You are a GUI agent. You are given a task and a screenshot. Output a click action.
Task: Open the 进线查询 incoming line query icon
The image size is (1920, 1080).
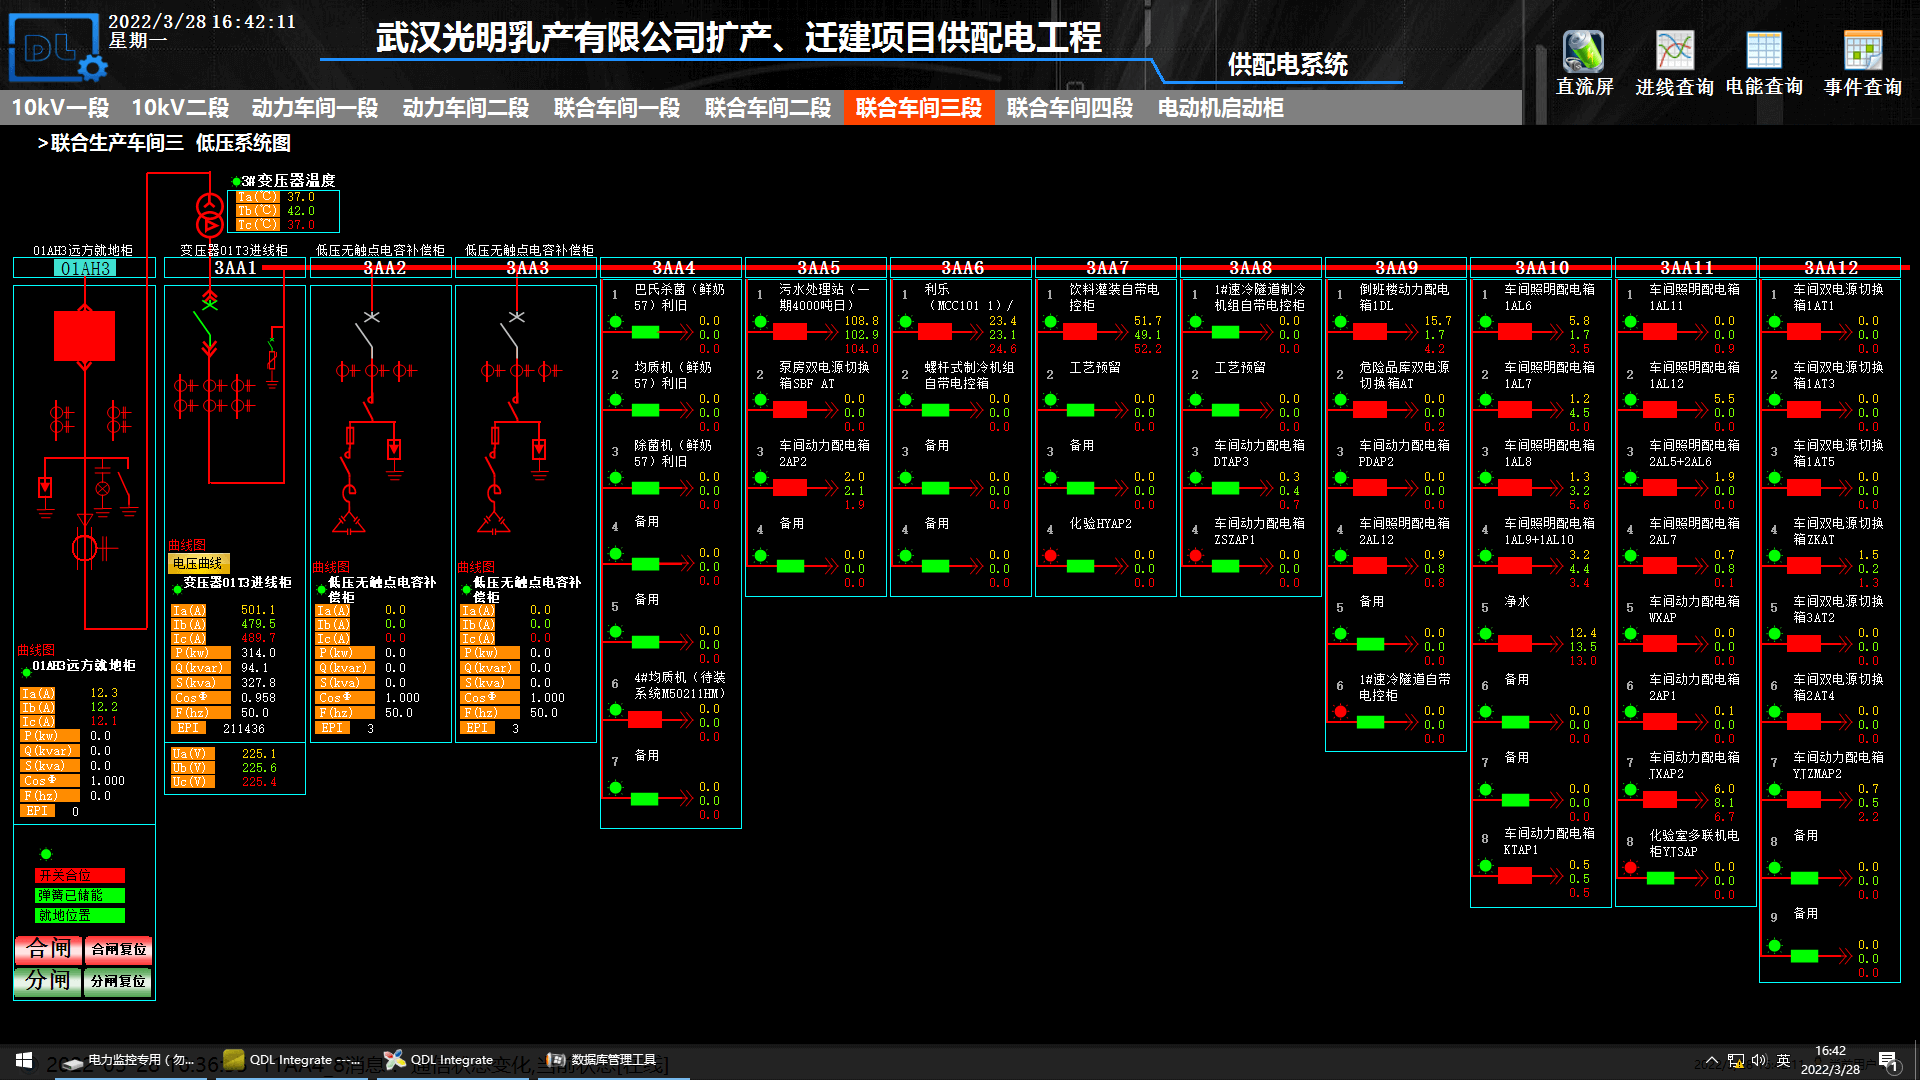pyautogui.click(x=1674, y=52)
